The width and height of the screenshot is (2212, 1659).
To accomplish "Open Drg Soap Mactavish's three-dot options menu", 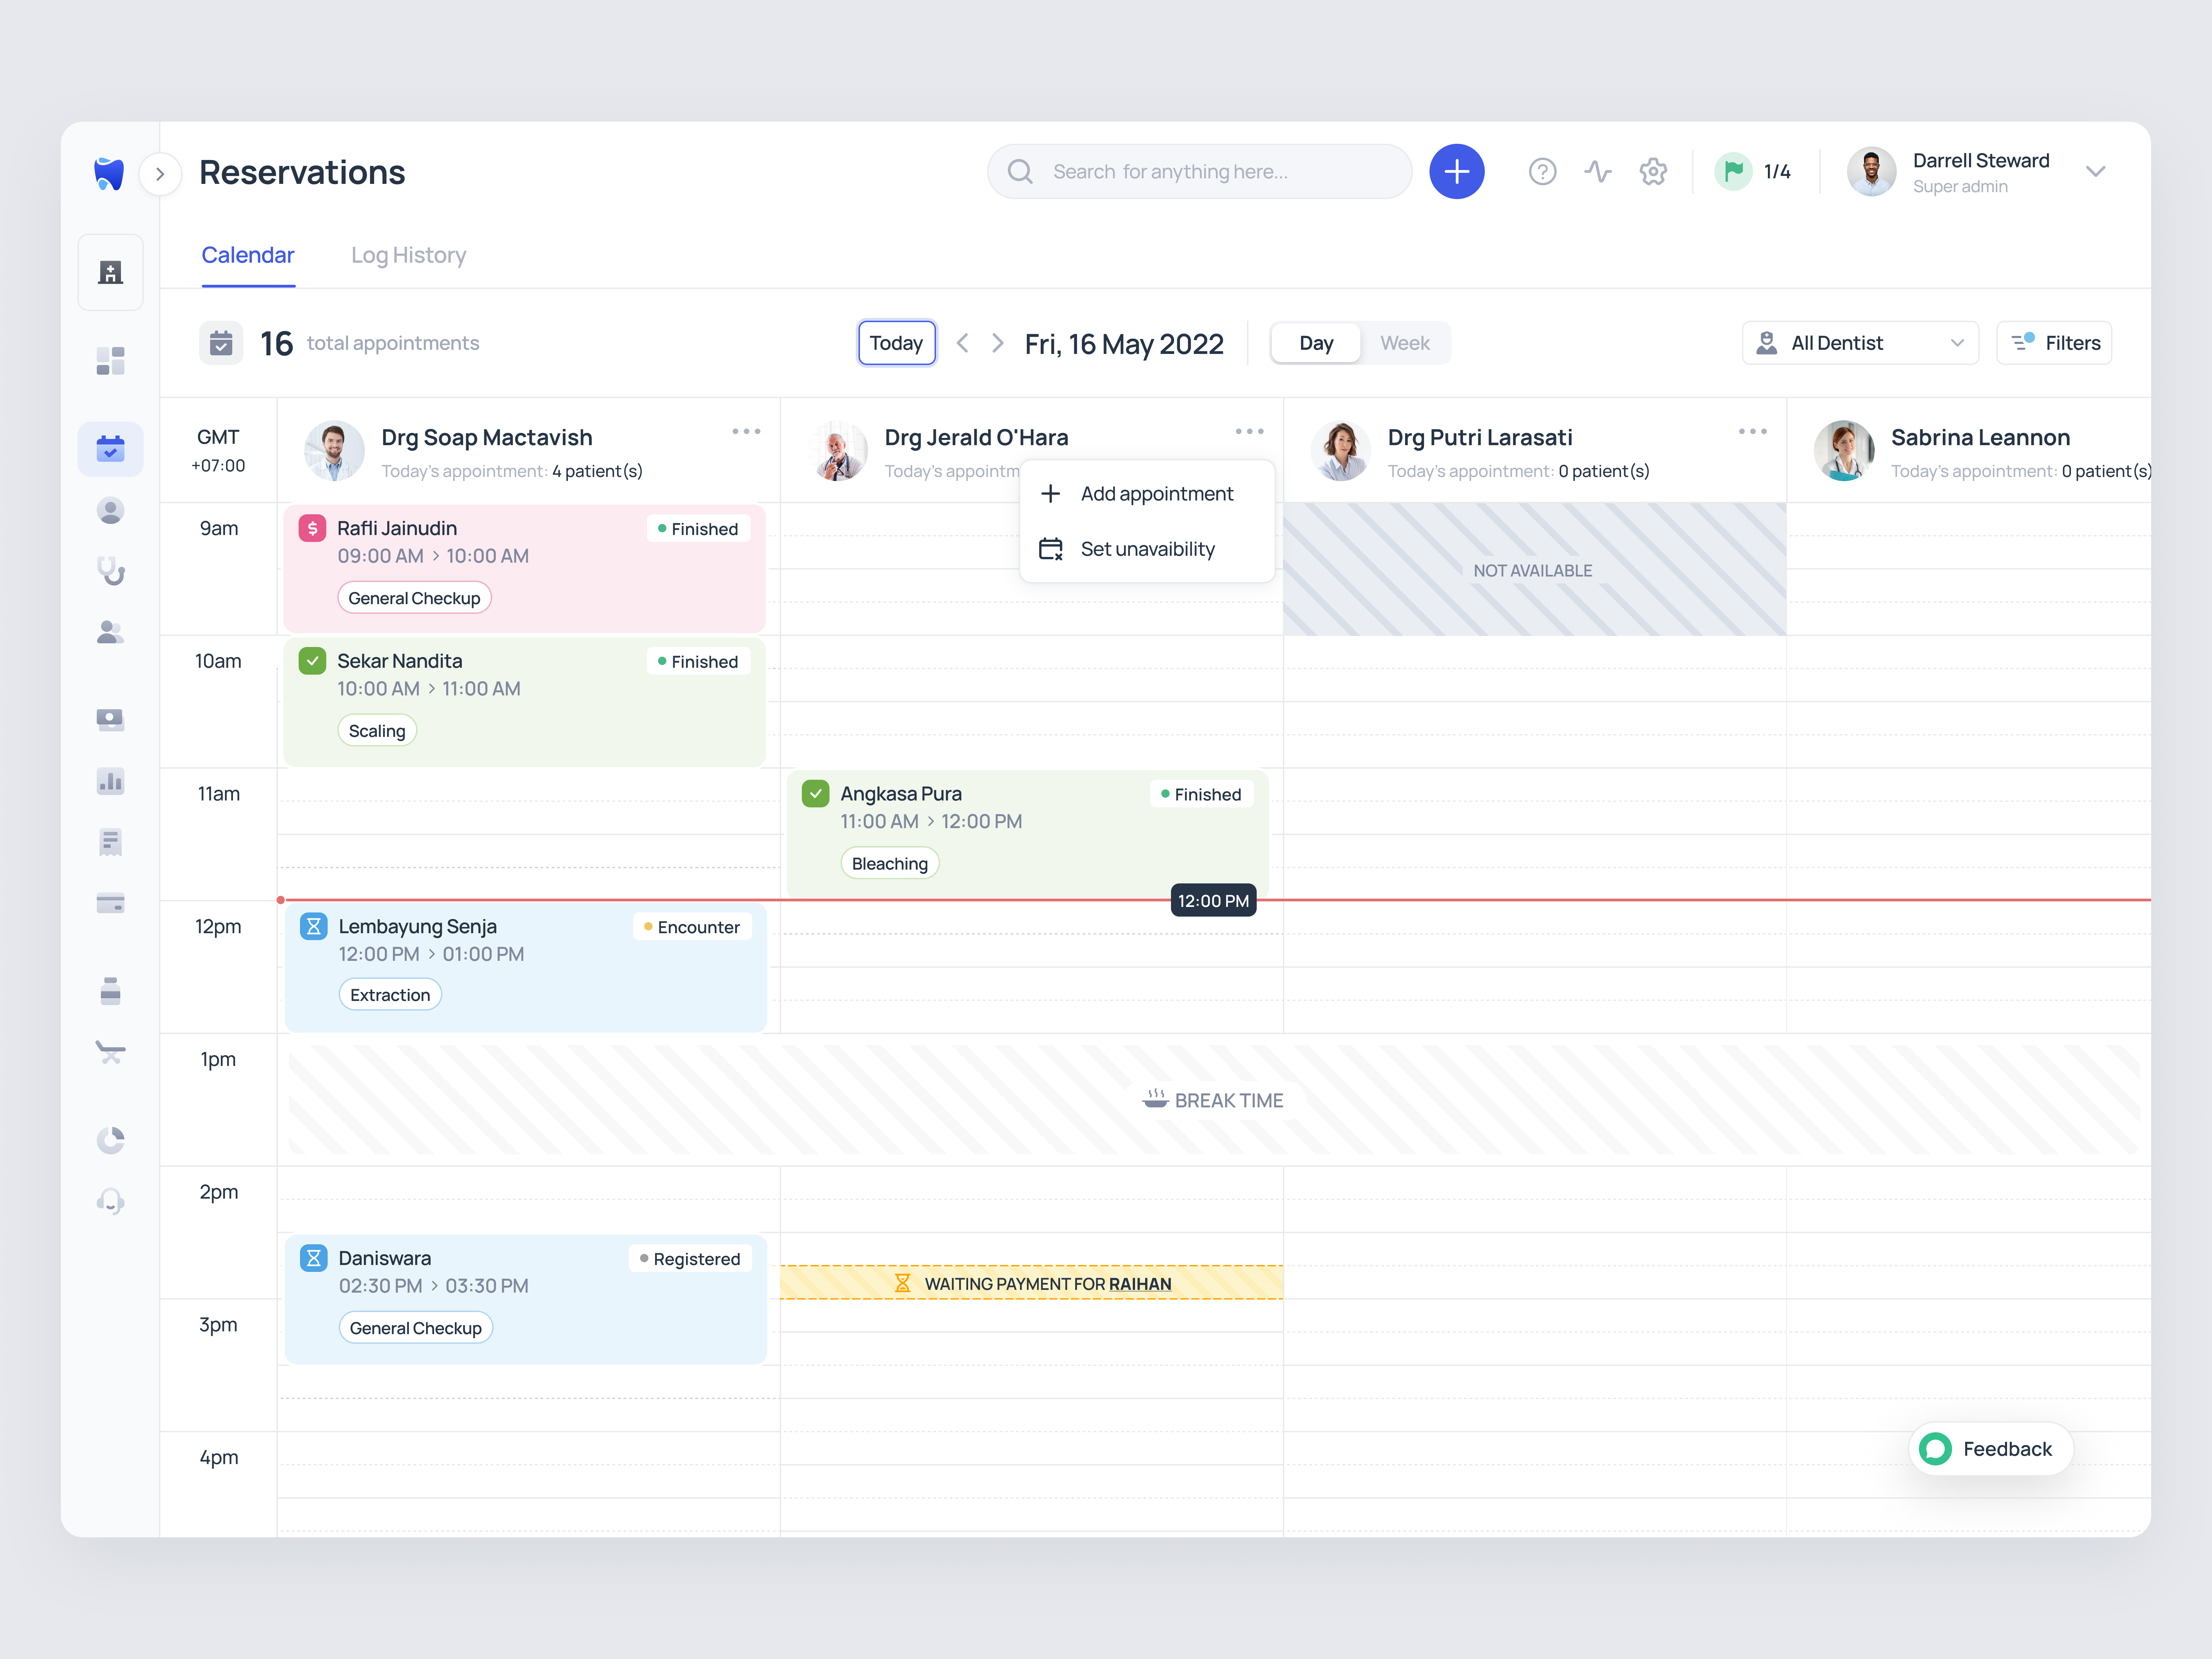I will (x=746, y=431).
